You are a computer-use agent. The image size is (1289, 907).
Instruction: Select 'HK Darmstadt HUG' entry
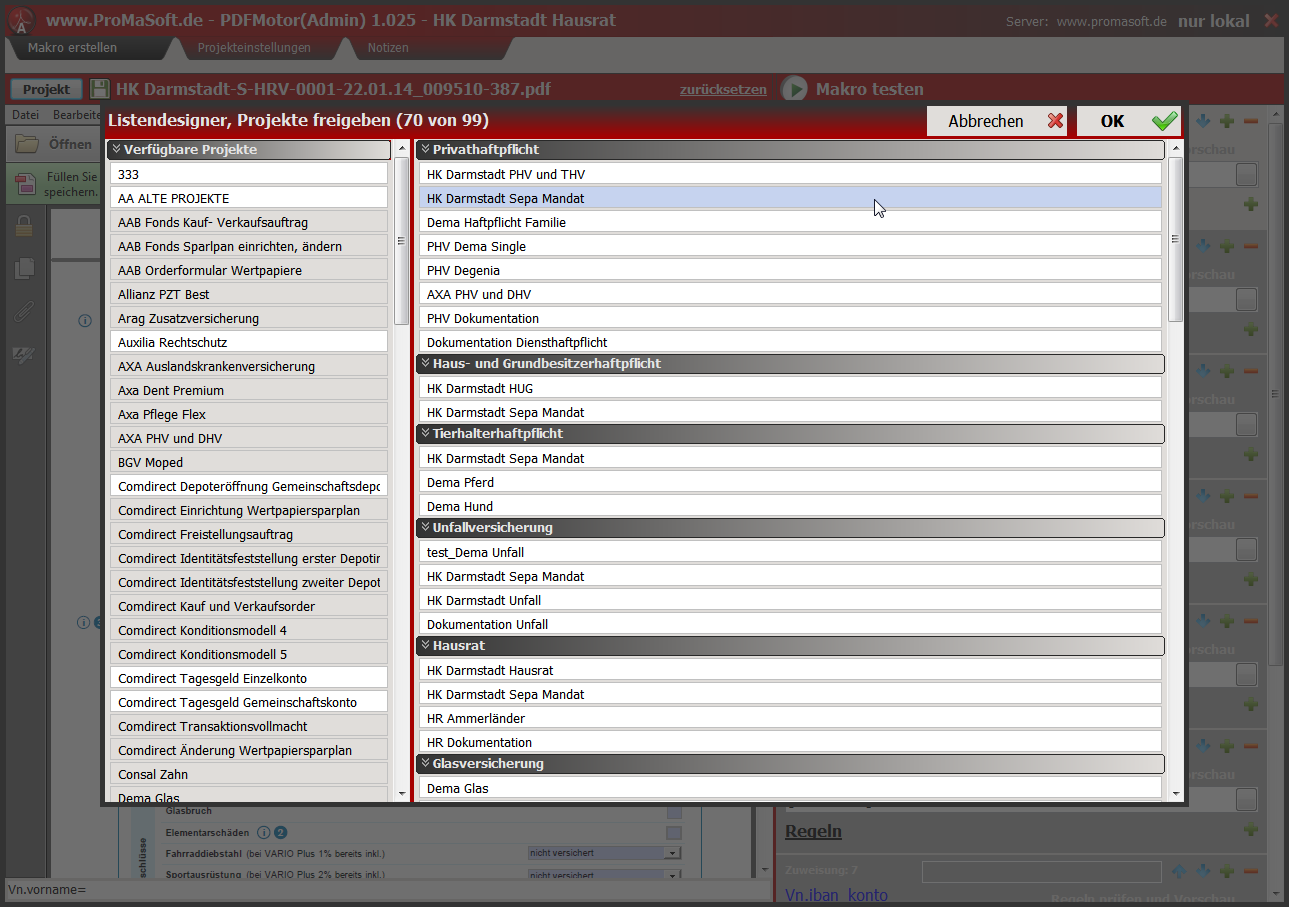coord(791,388)
